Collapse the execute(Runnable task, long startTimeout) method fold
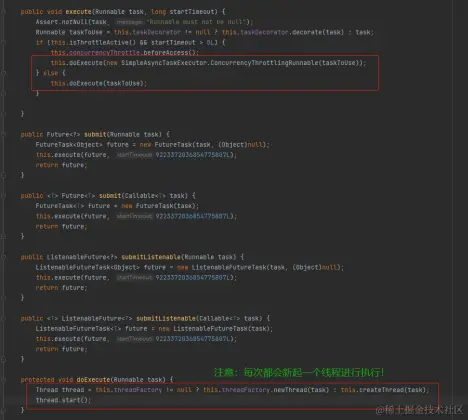 click(3, 12)
